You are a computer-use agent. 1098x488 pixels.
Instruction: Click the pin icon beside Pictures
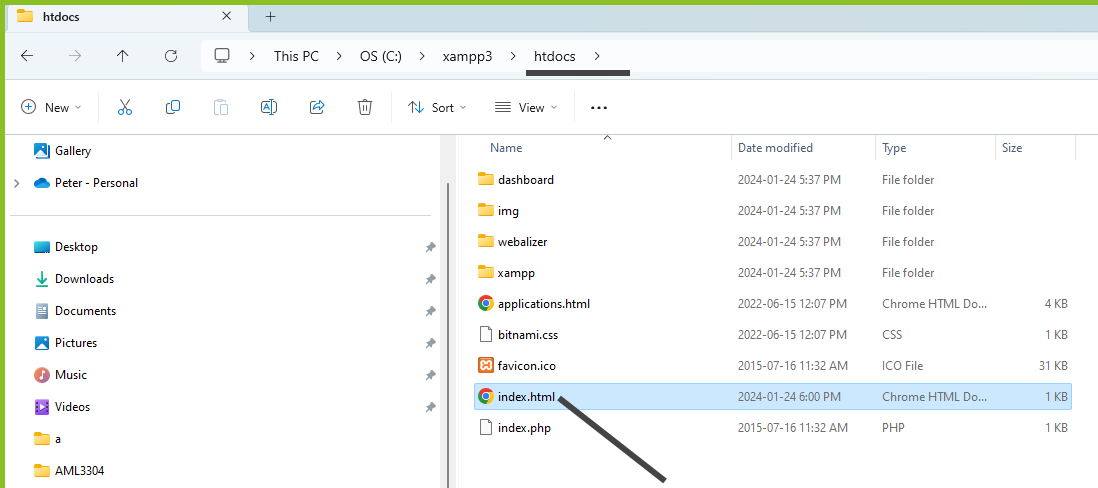[431, 344]
